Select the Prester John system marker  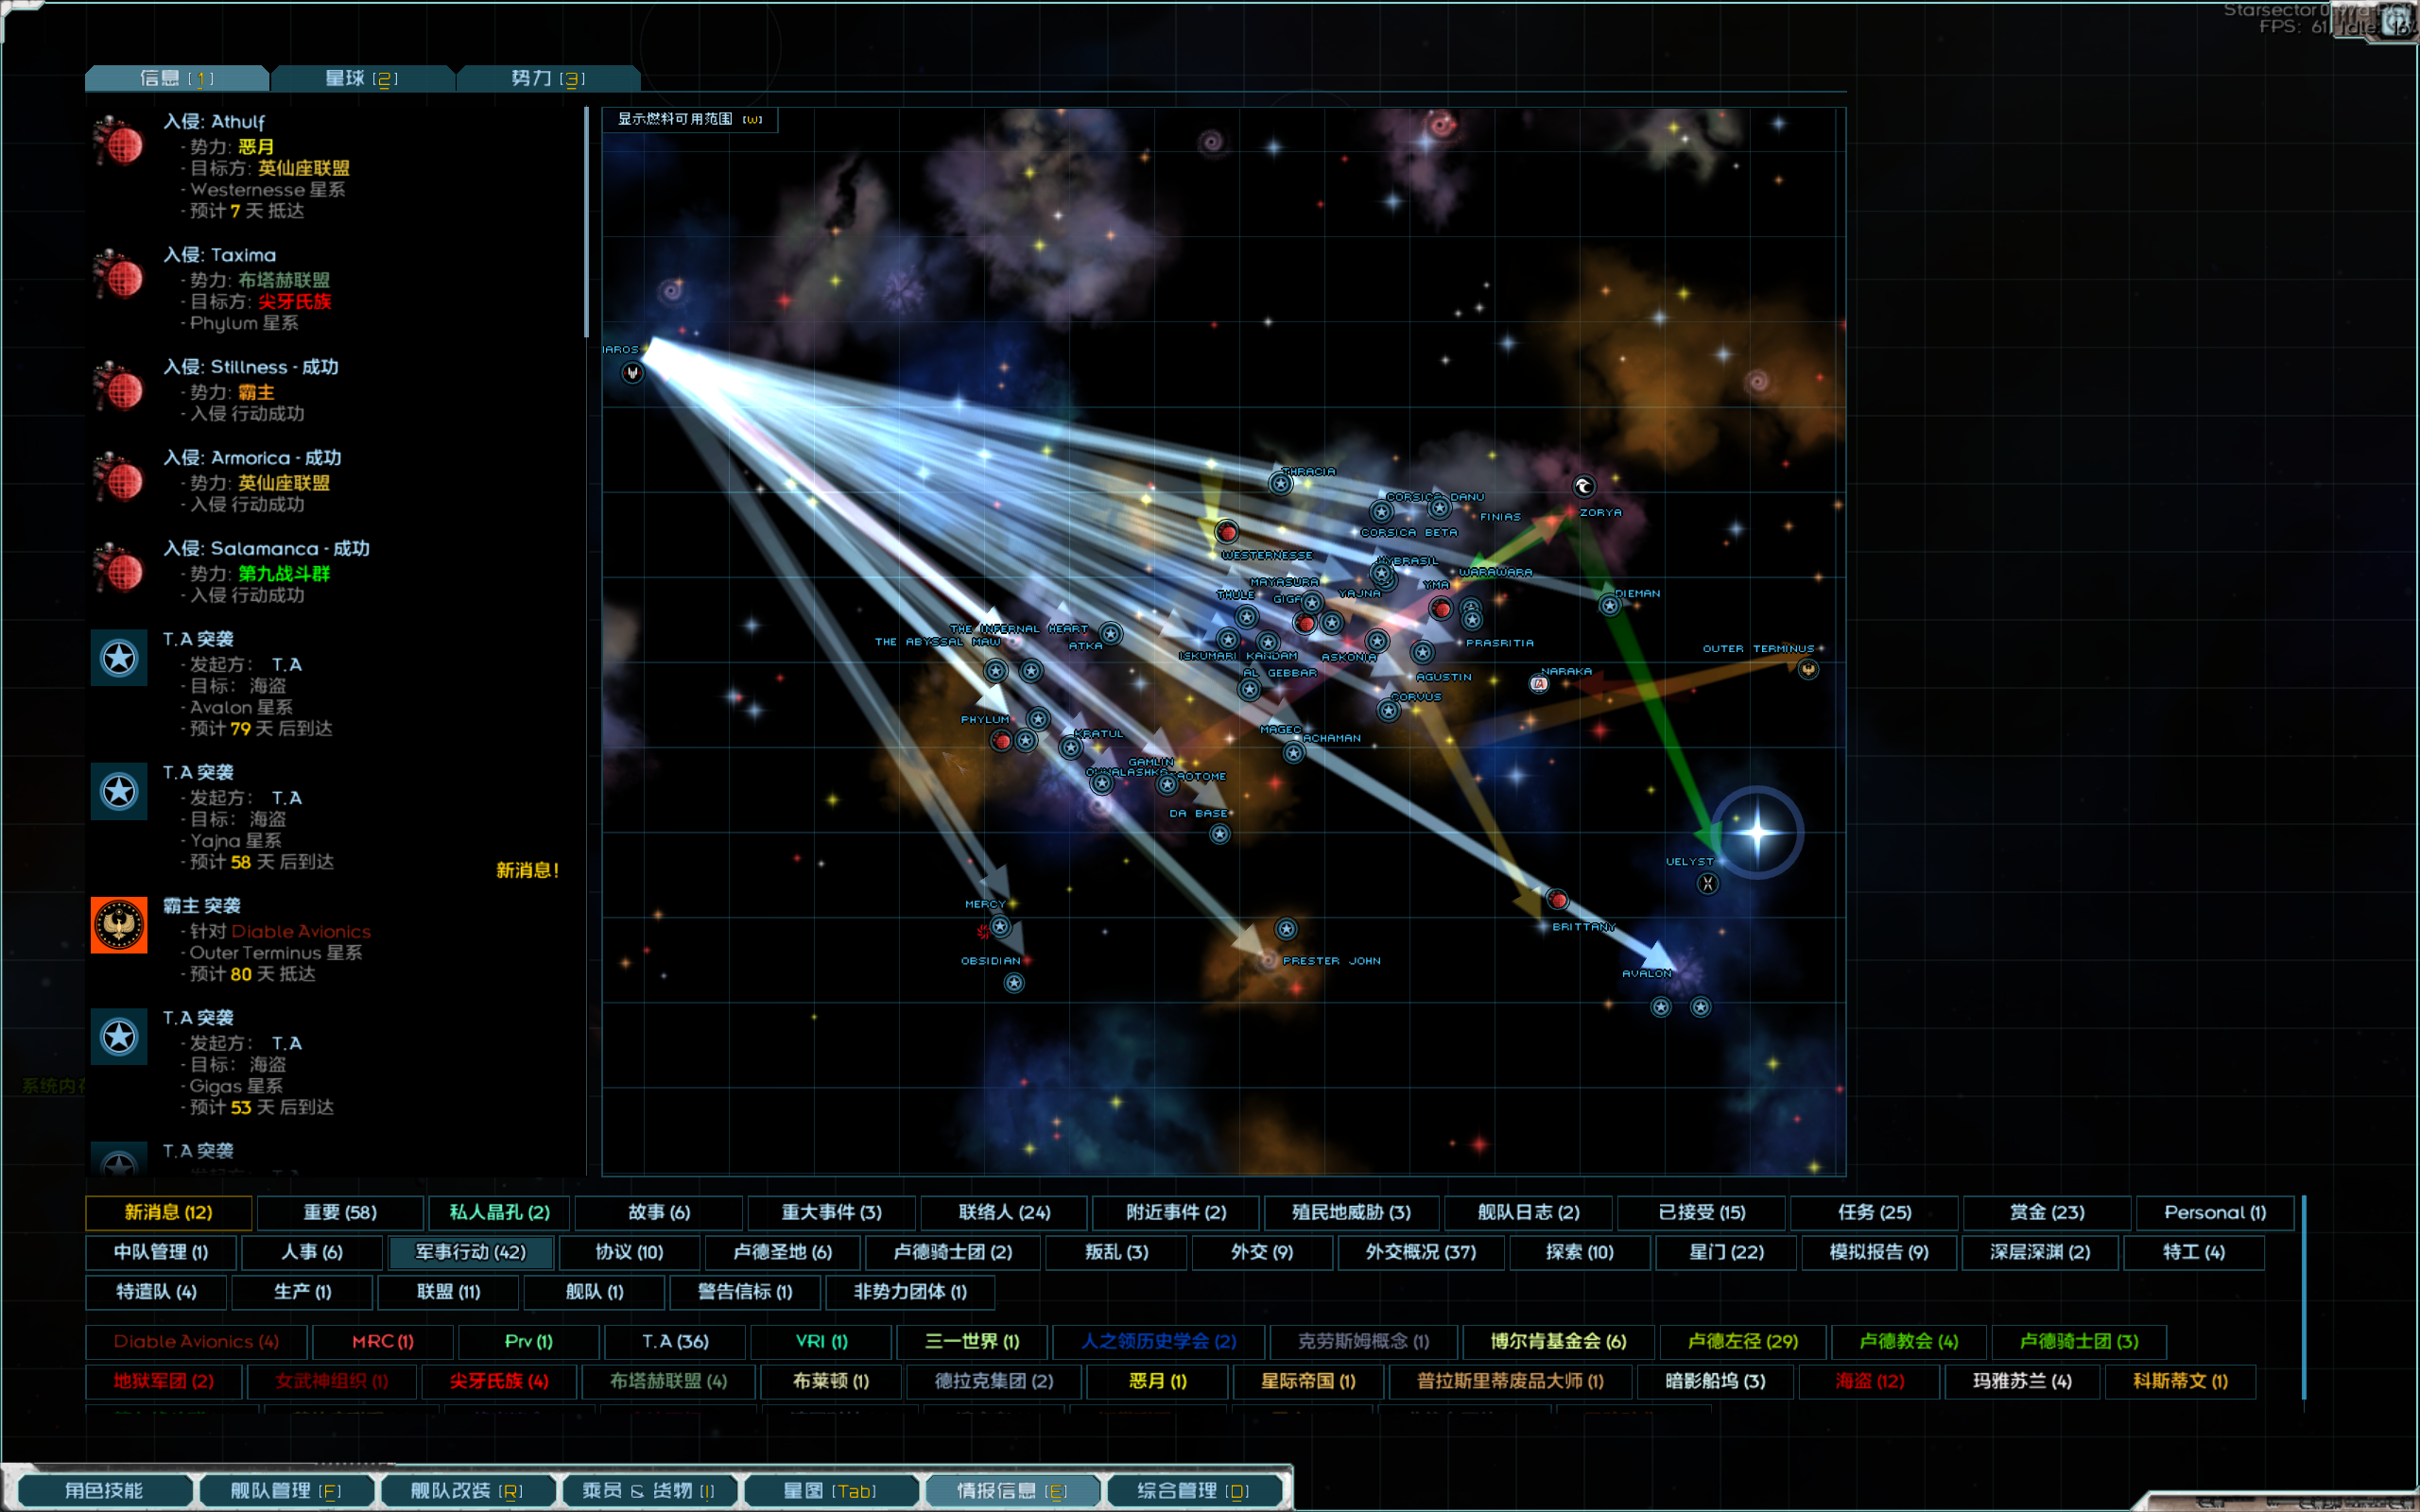click(1286, 930)
